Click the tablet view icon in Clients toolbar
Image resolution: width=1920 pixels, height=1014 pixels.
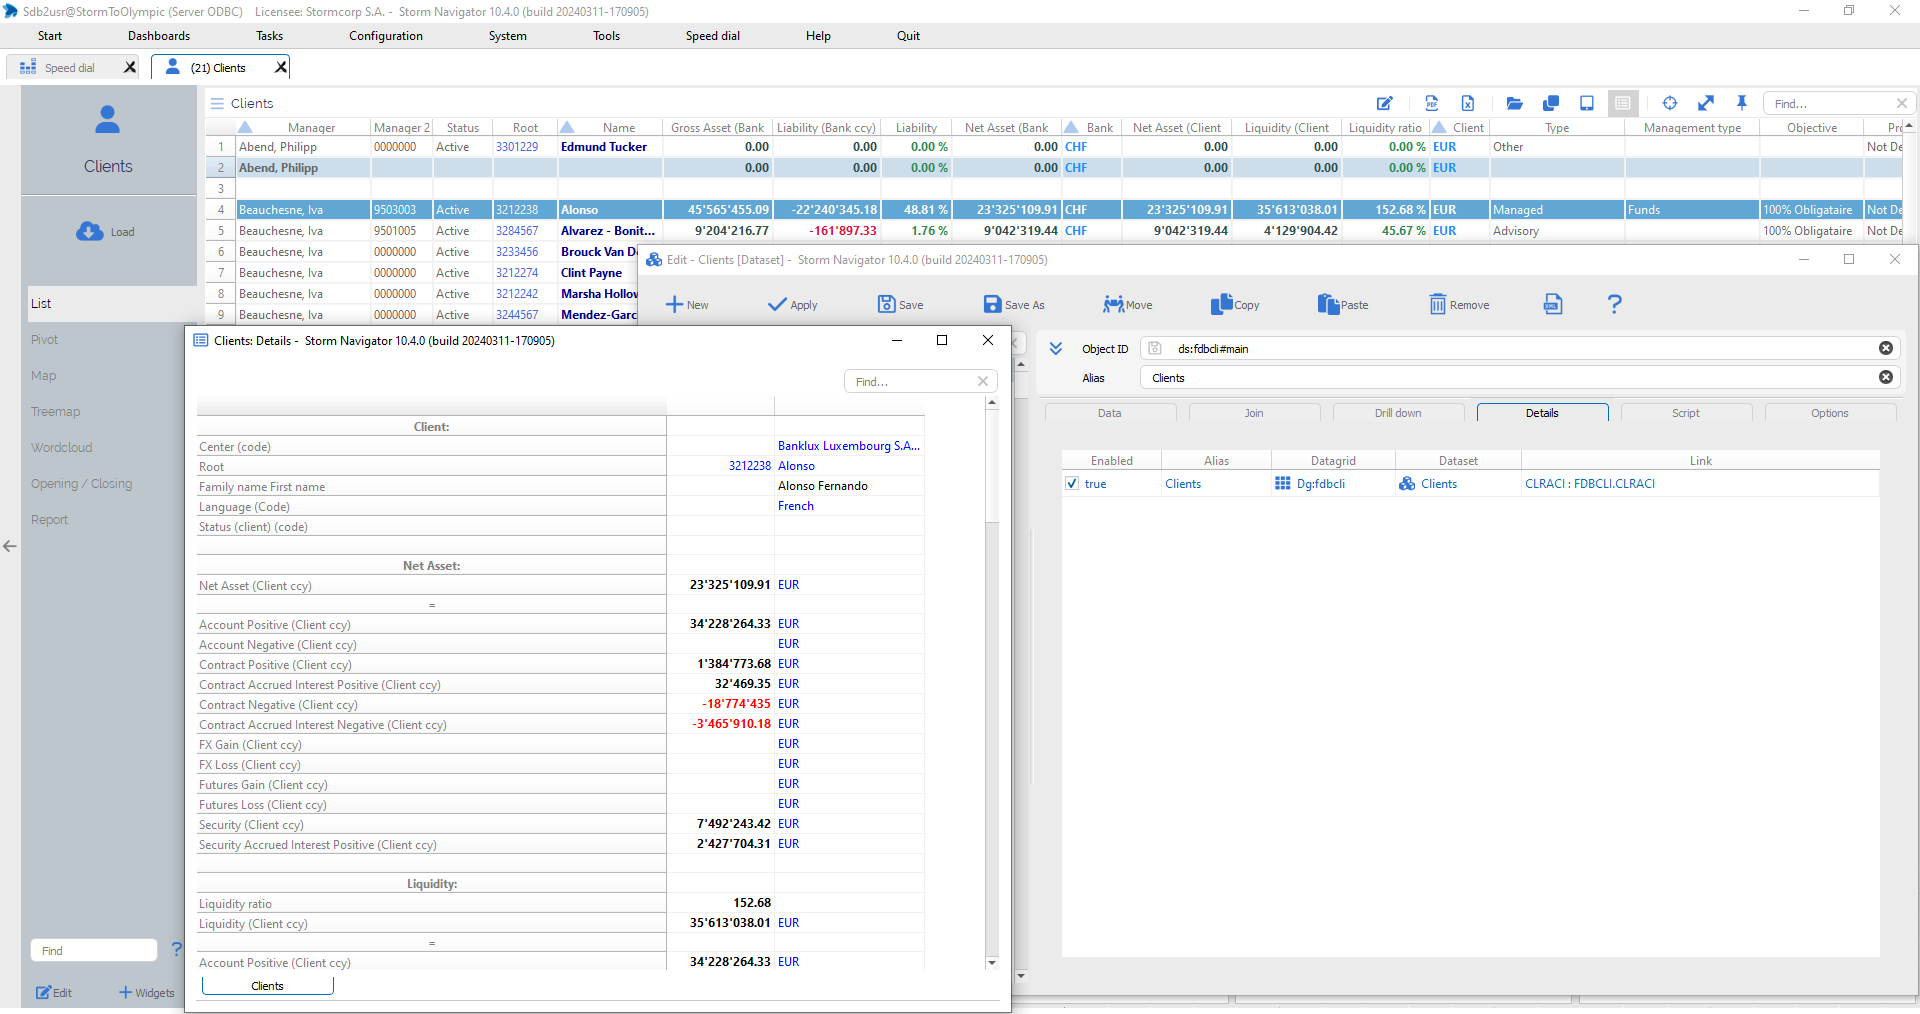[x=1587, y=103]
